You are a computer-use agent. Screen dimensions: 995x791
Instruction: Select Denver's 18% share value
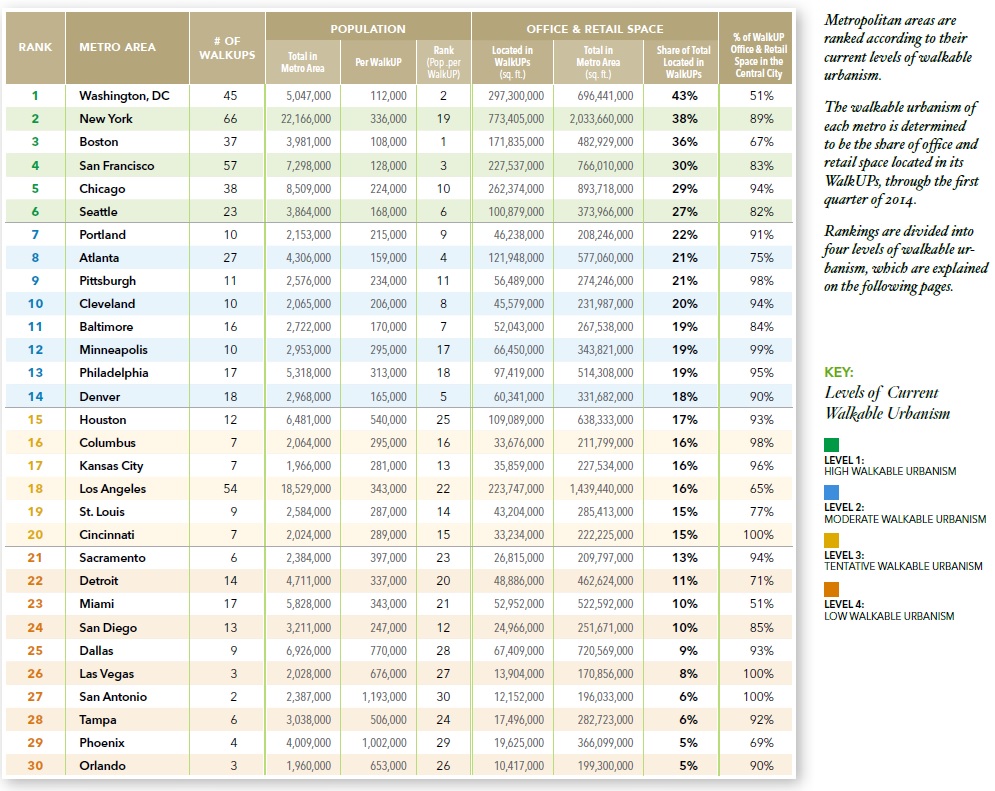pyautogui.click(x=685, y=396)
